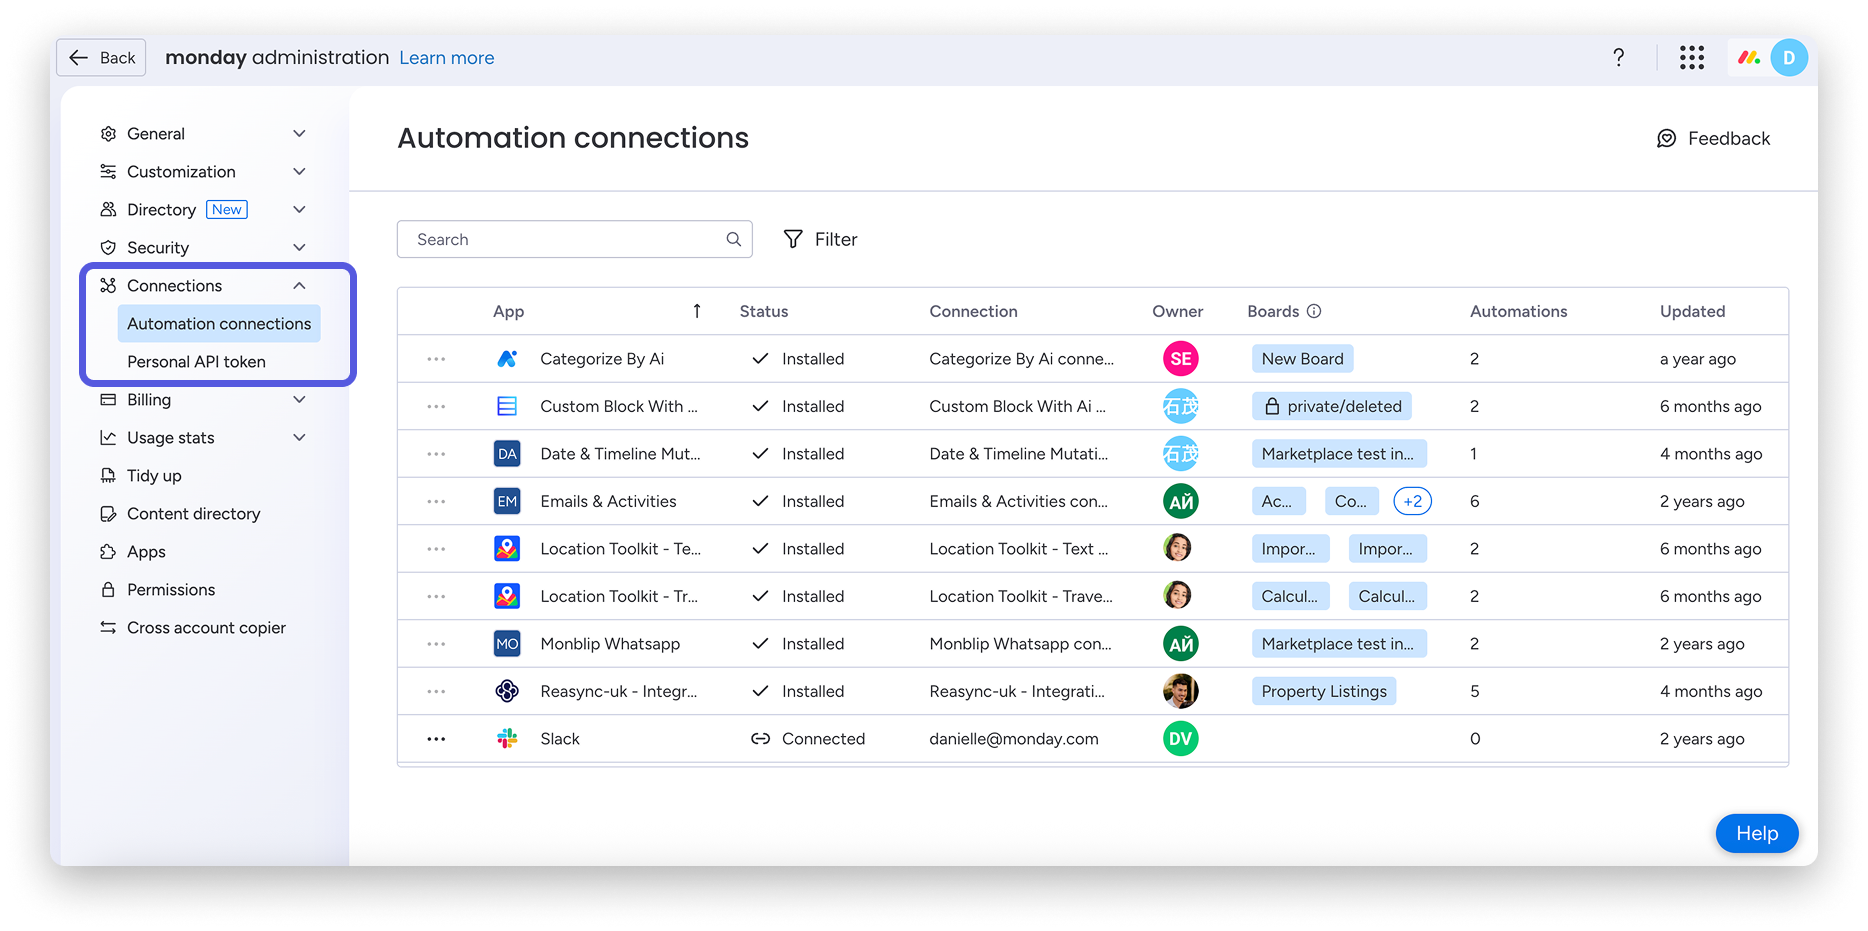Click the Emails & Activities EM icon
The image size is (1868, 931).
click(x=507, y=501)
